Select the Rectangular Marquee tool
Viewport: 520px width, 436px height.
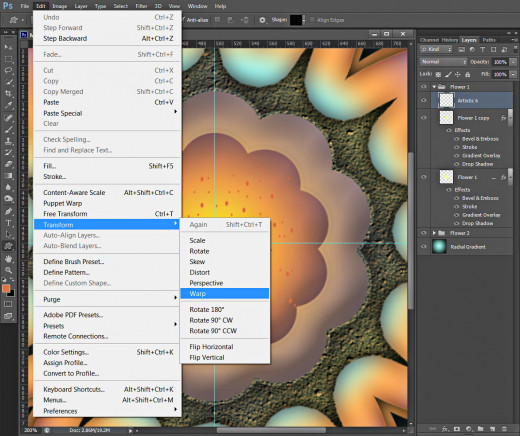click(8, 59)
